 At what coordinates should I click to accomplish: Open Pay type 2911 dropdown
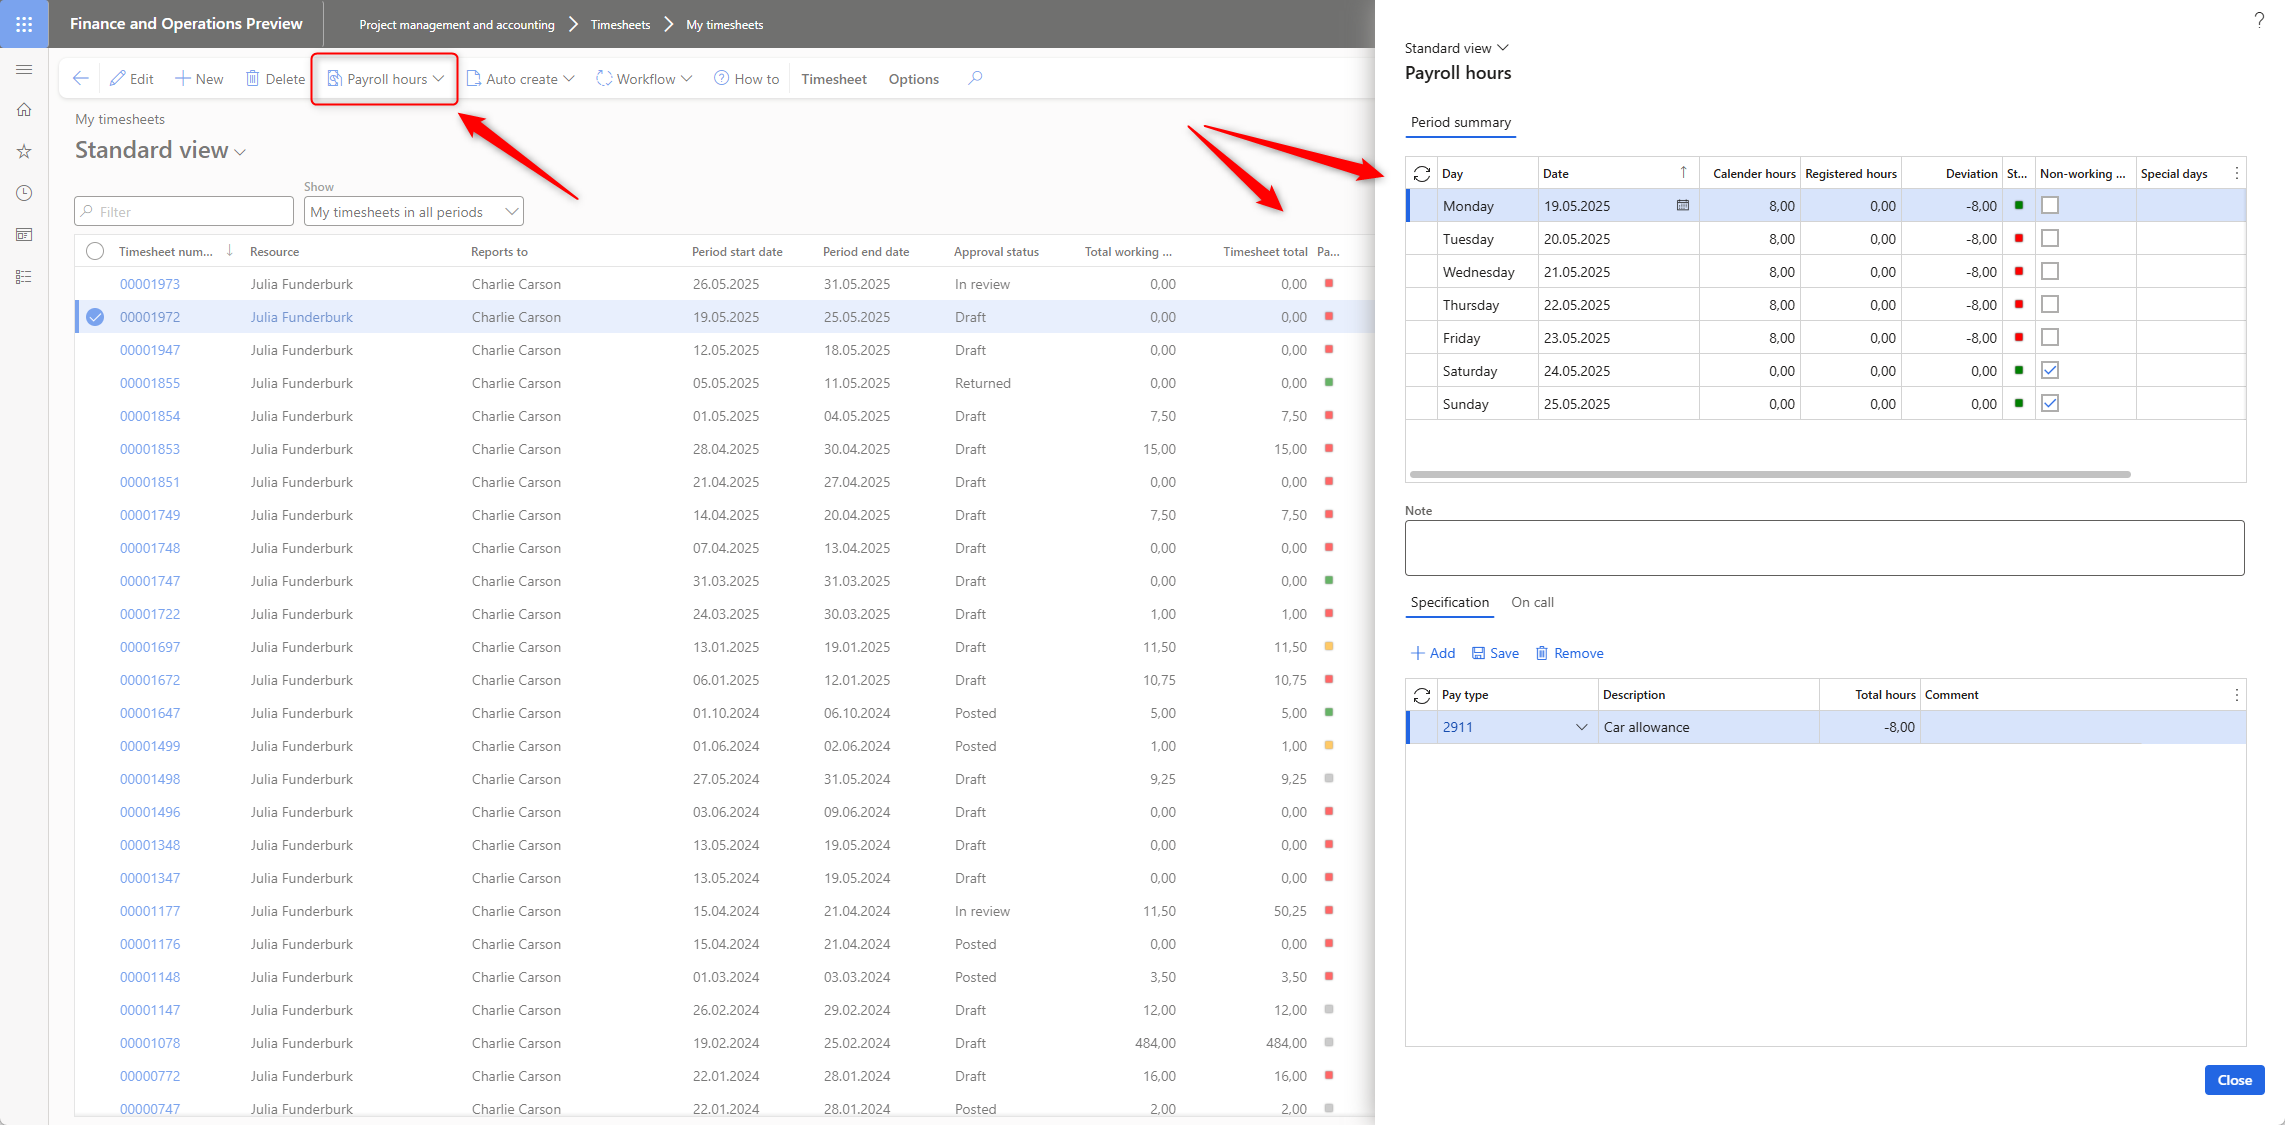coord(1581,728)
